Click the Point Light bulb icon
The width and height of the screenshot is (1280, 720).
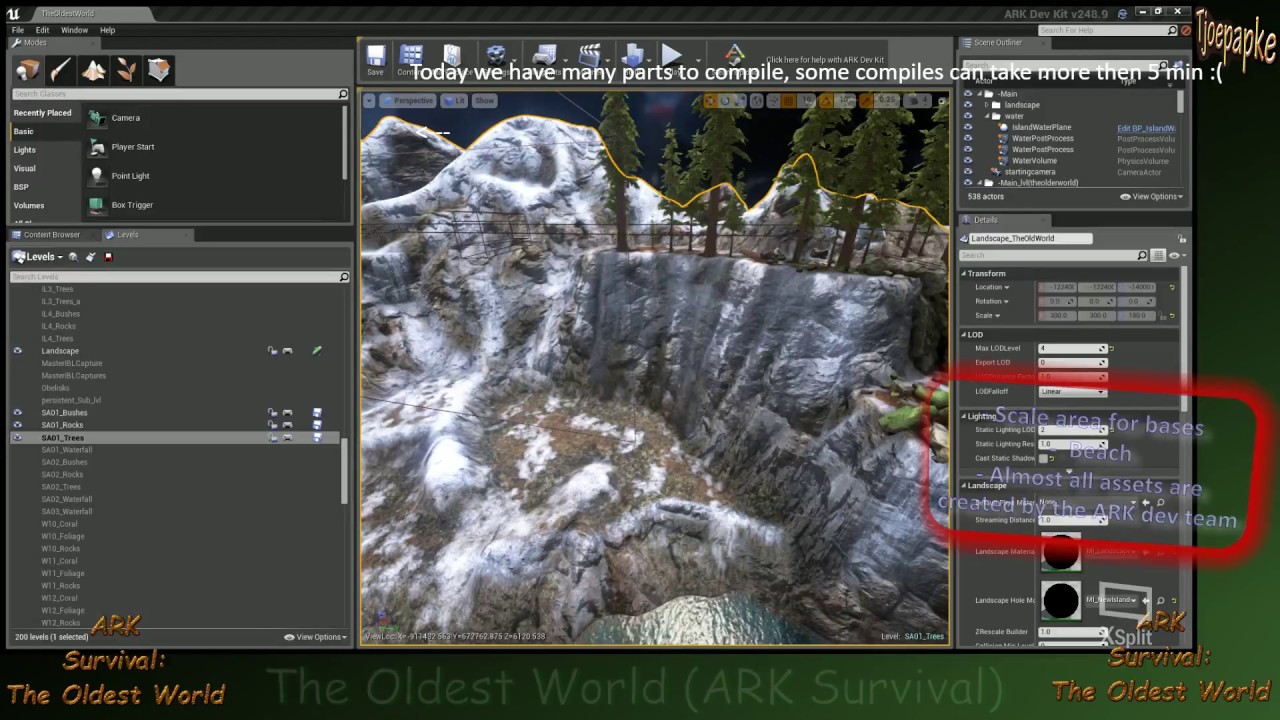pyautogui.click(x=96, y=176)
